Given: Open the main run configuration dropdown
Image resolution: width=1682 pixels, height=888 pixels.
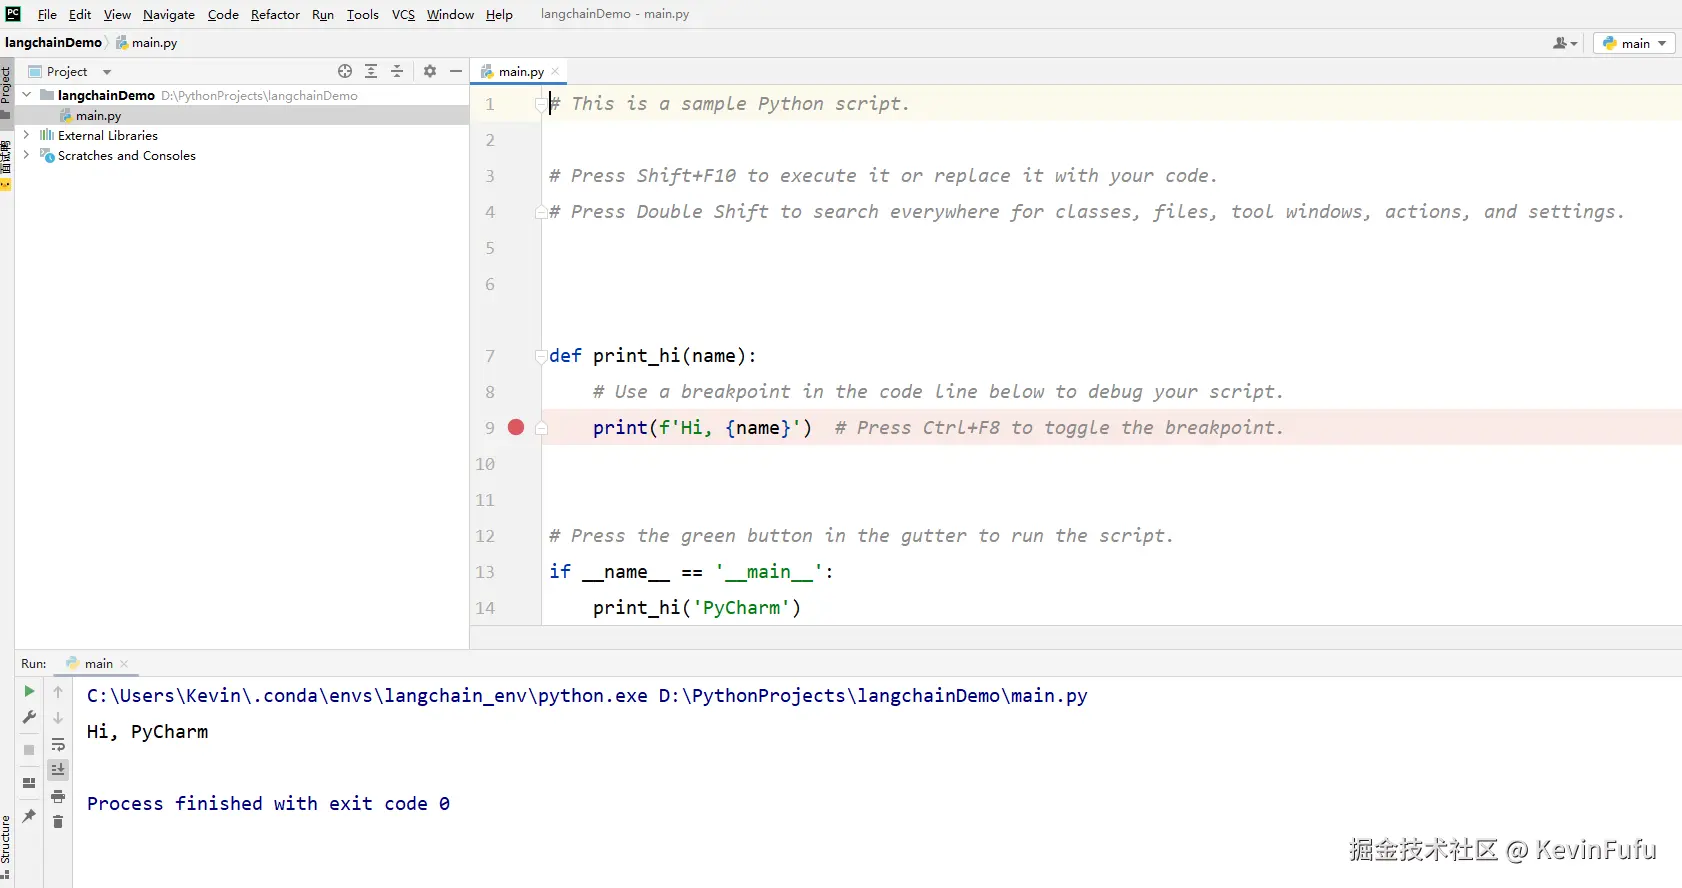Looking at the screenshot, I should (1634, 43).
